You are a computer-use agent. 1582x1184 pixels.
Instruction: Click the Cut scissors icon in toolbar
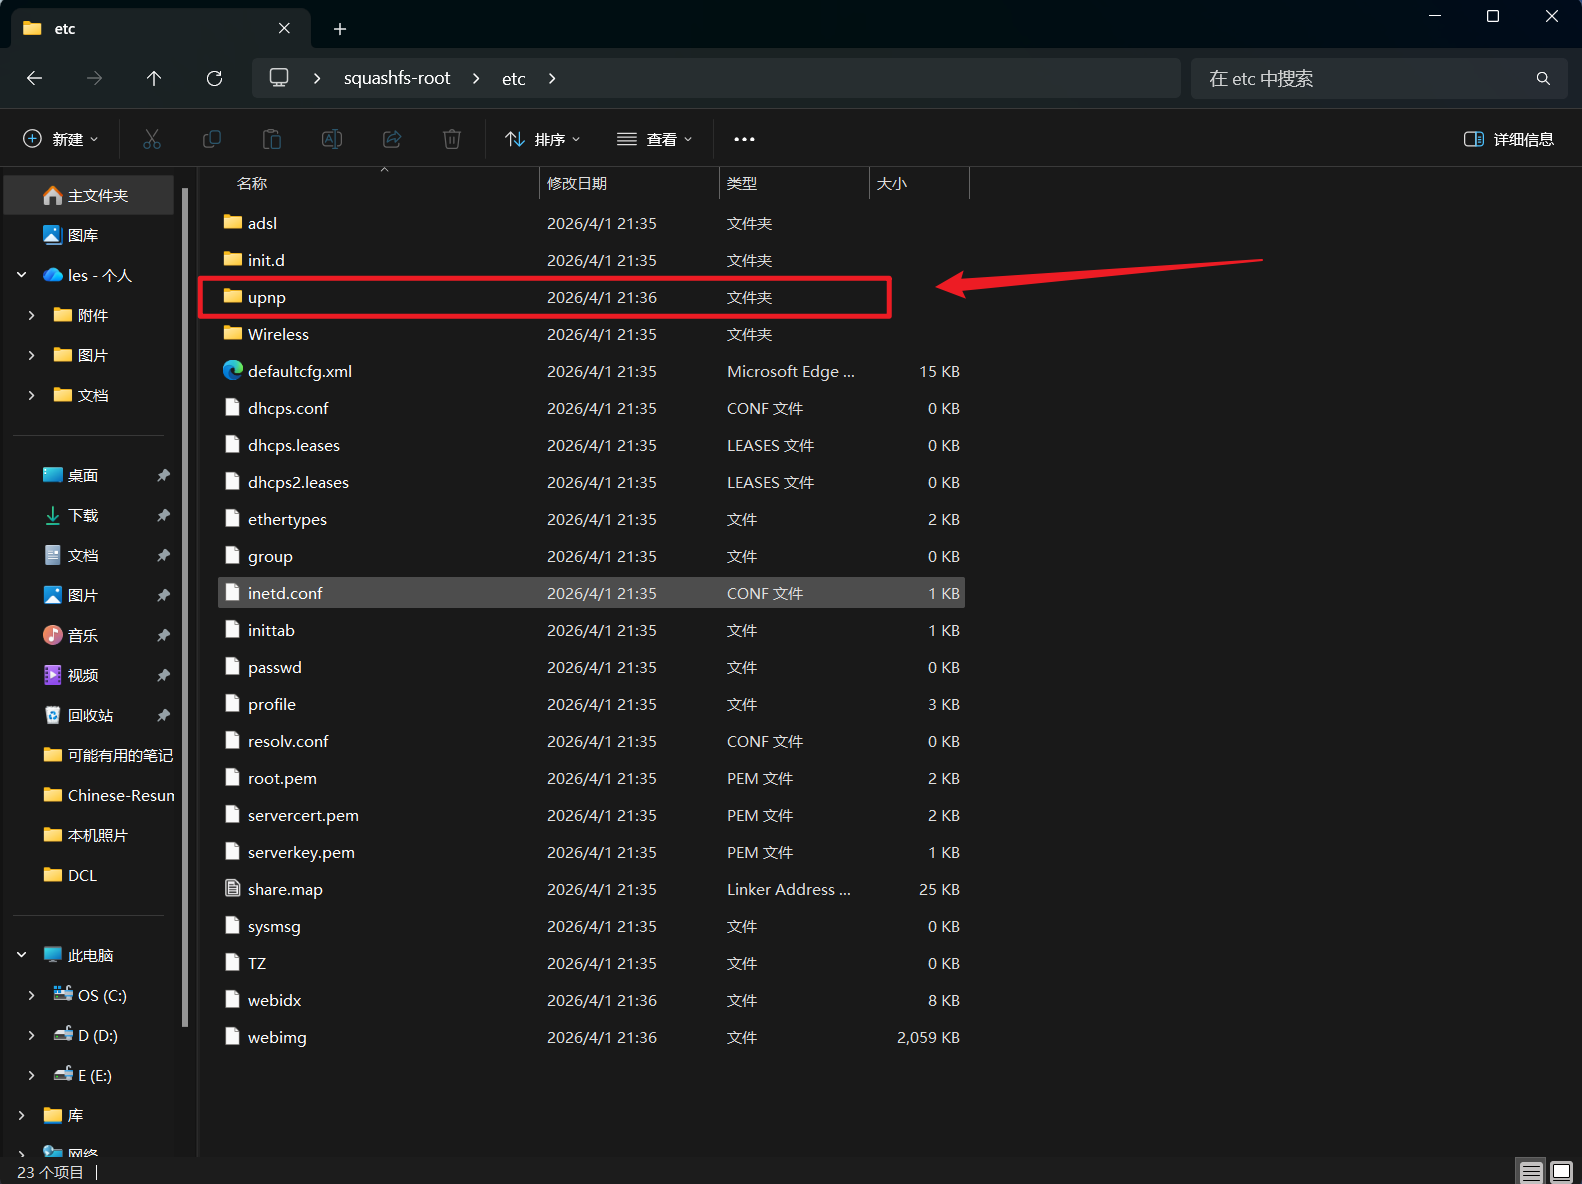coord(152,139)
